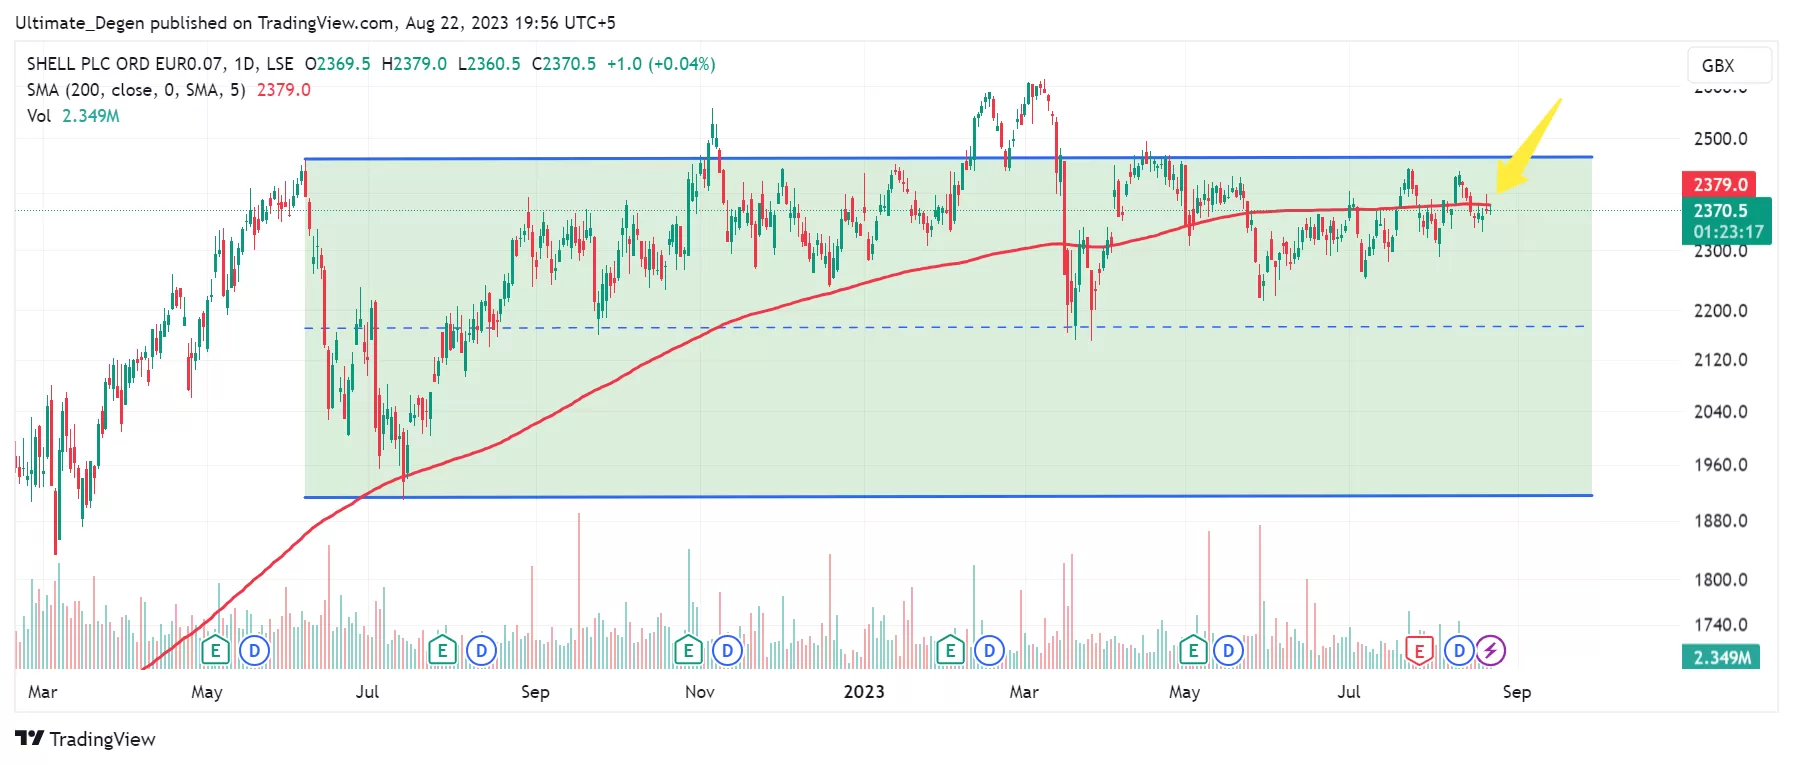1793x765 pixels.
Task: Click the green 2370.5 last-price label on the axis
Action: [x=1727, y=221]
